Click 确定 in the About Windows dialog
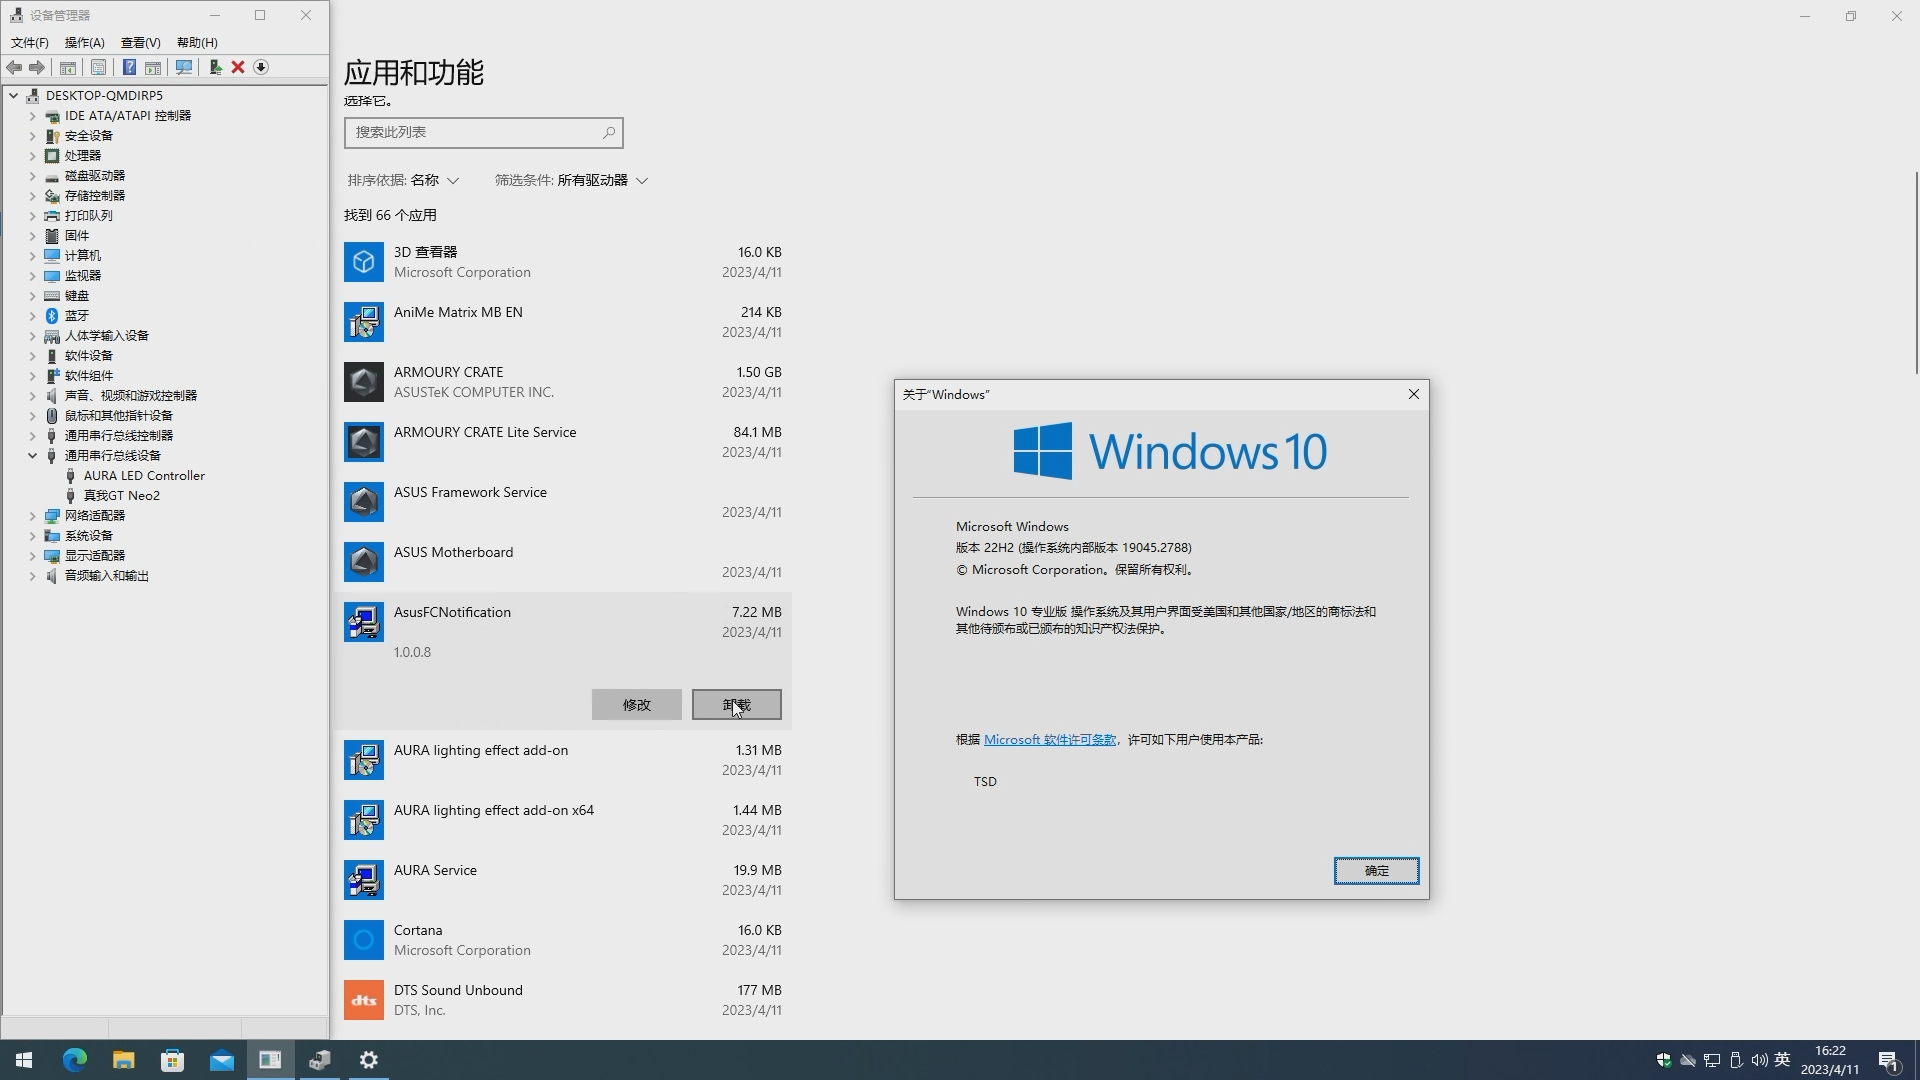Viewport: 1920px width, 1080px height. [x=1376, y=871]
